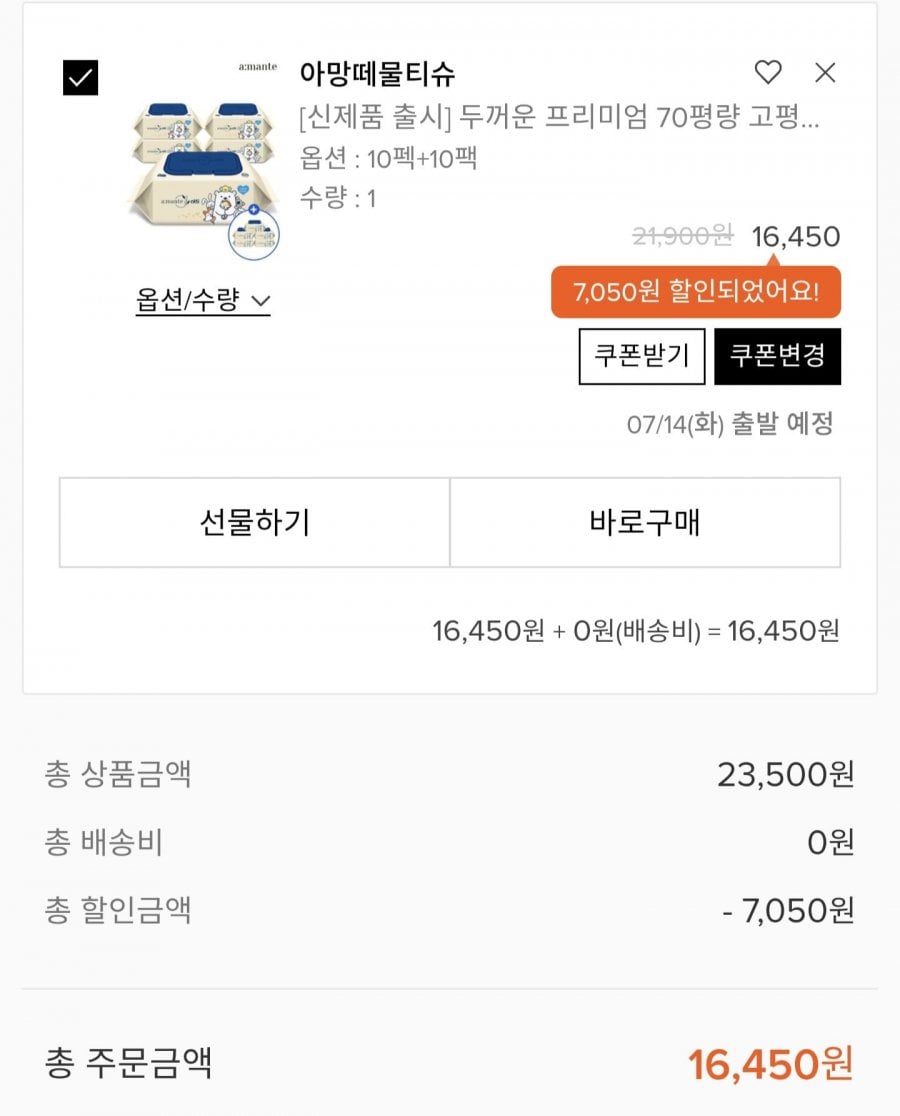The image size is (900, 1116).
Task: Click the 07/14(화) 출발 예정 notice
Action: (730, 425)
